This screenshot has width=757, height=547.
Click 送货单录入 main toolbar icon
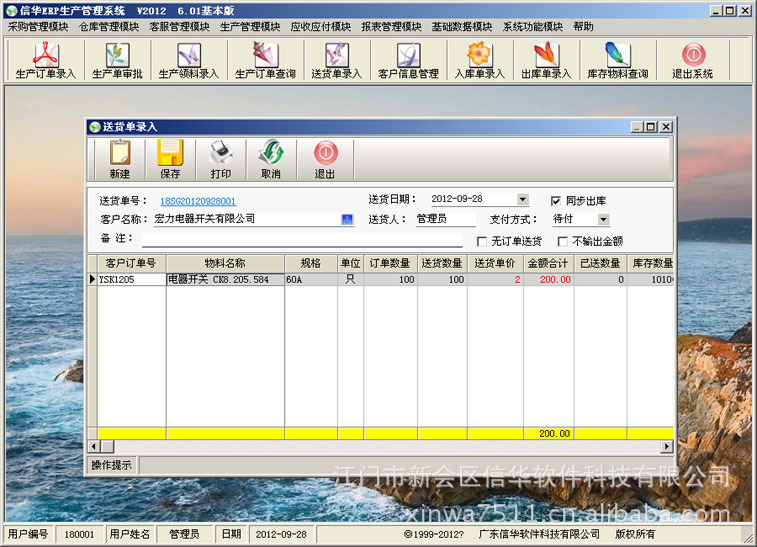click(336, 61)
